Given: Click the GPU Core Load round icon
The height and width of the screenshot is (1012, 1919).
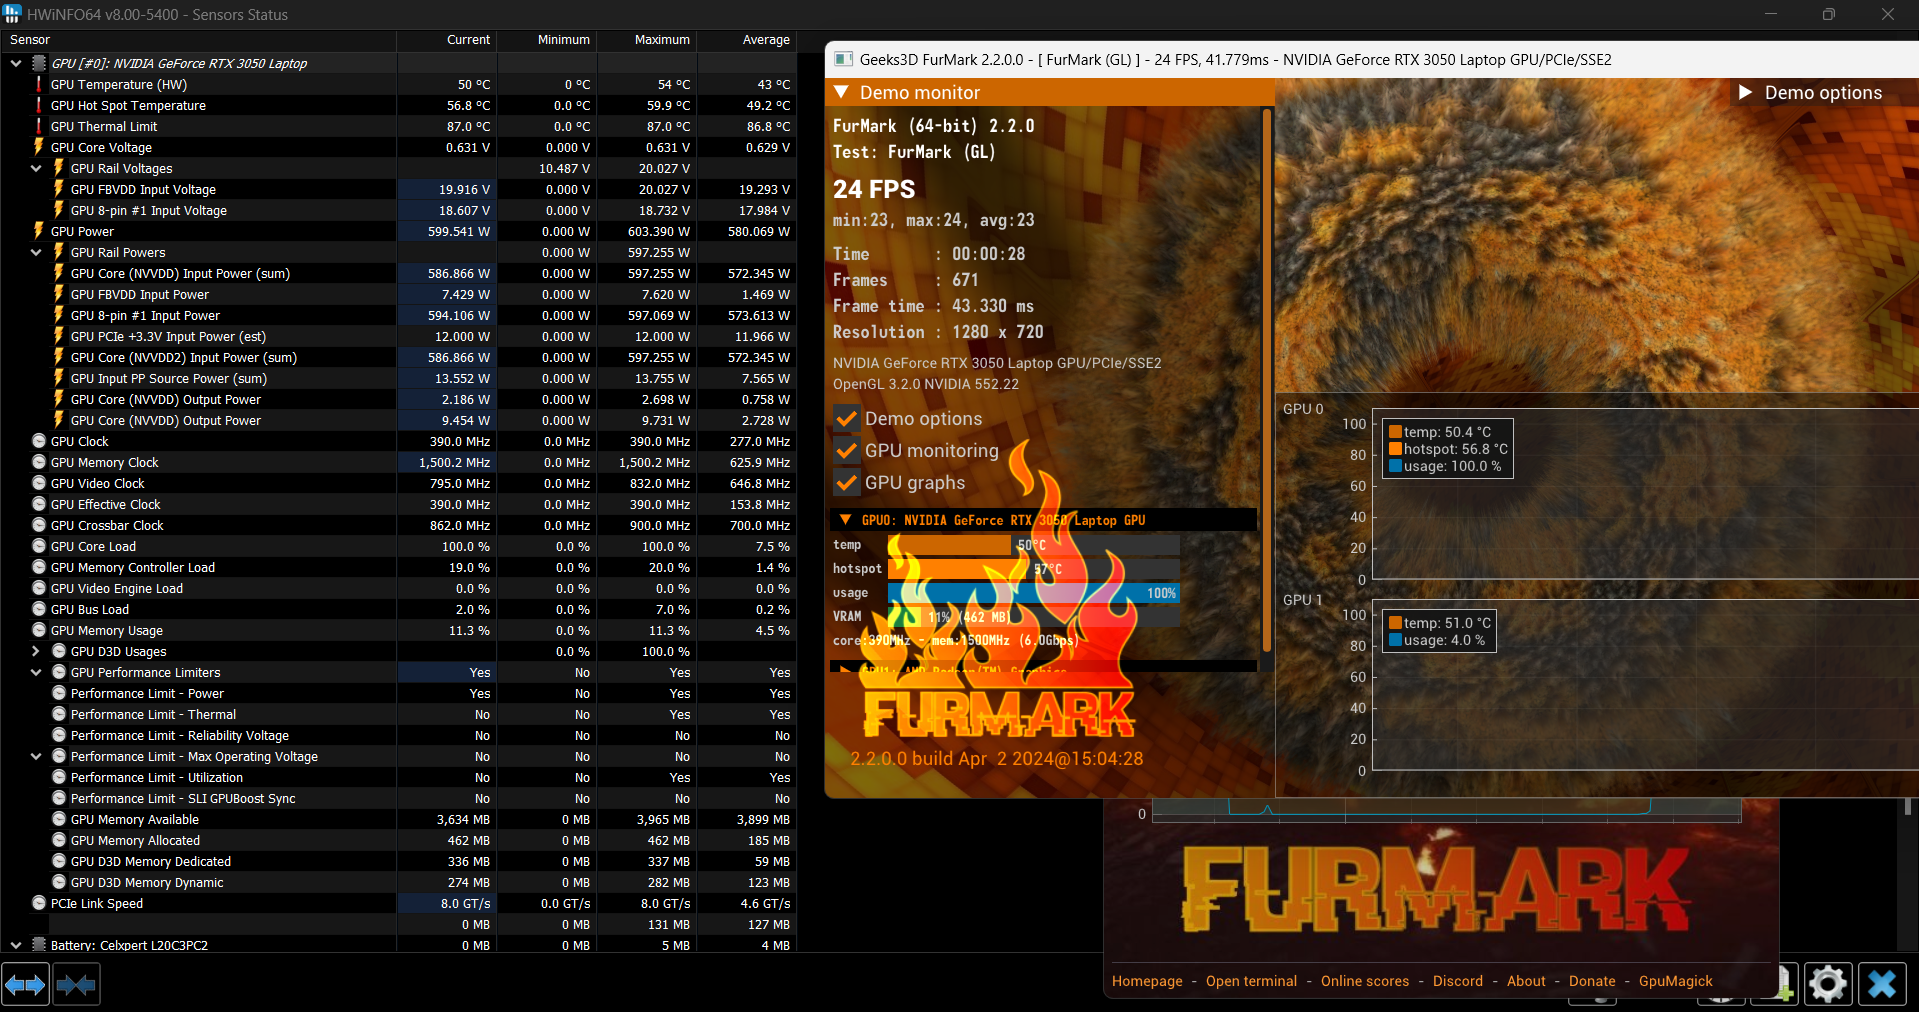Looking at the screenshot, I should [x=39, y=546].
